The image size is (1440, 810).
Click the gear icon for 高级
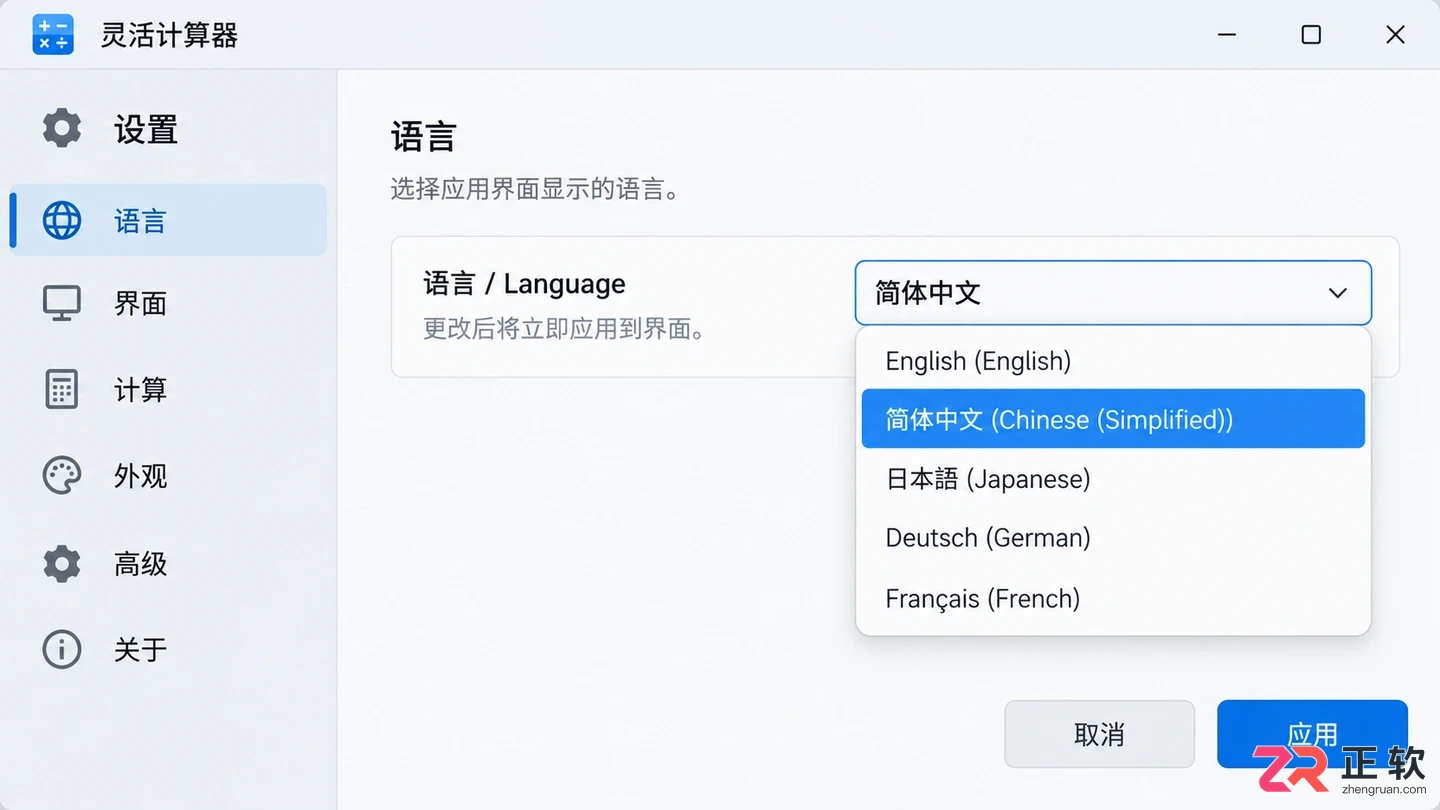[62, 564]
